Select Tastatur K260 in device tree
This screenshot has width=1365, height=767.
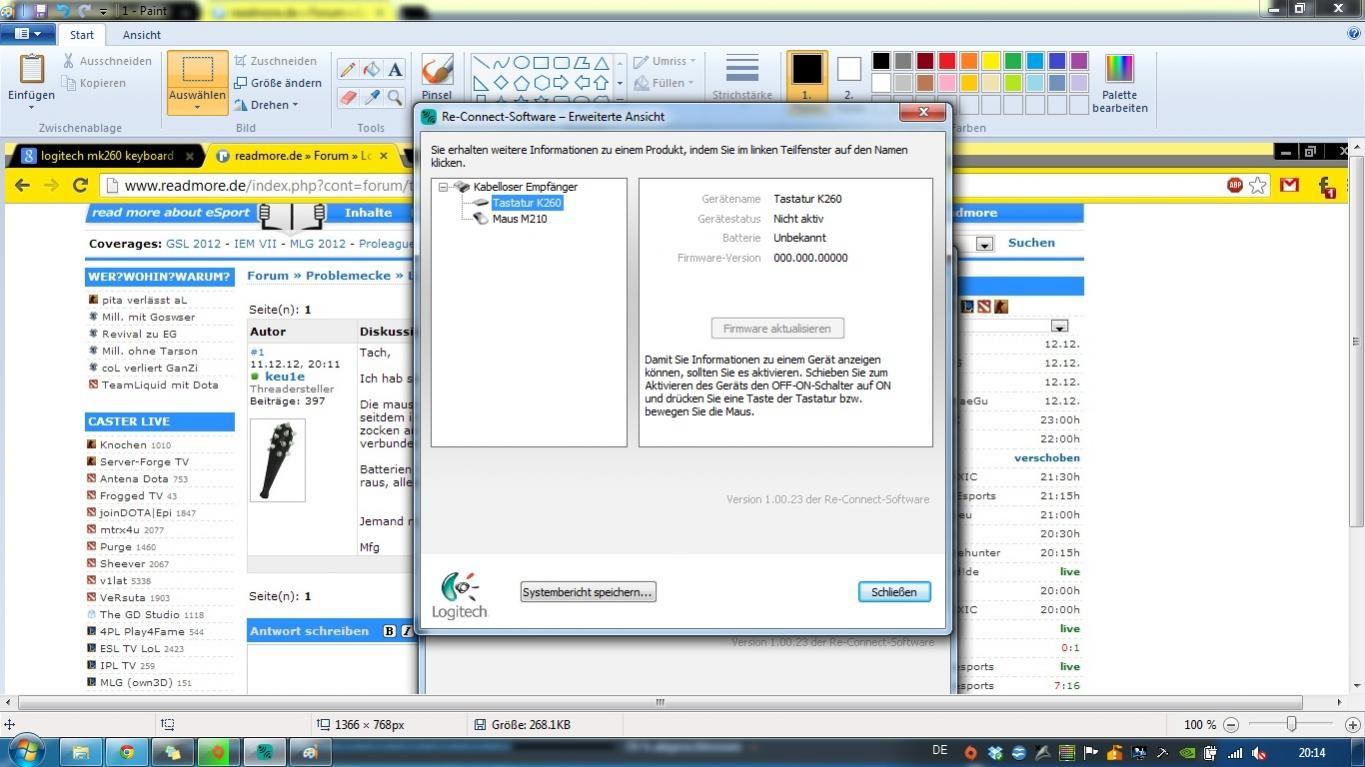pos(527,203)
